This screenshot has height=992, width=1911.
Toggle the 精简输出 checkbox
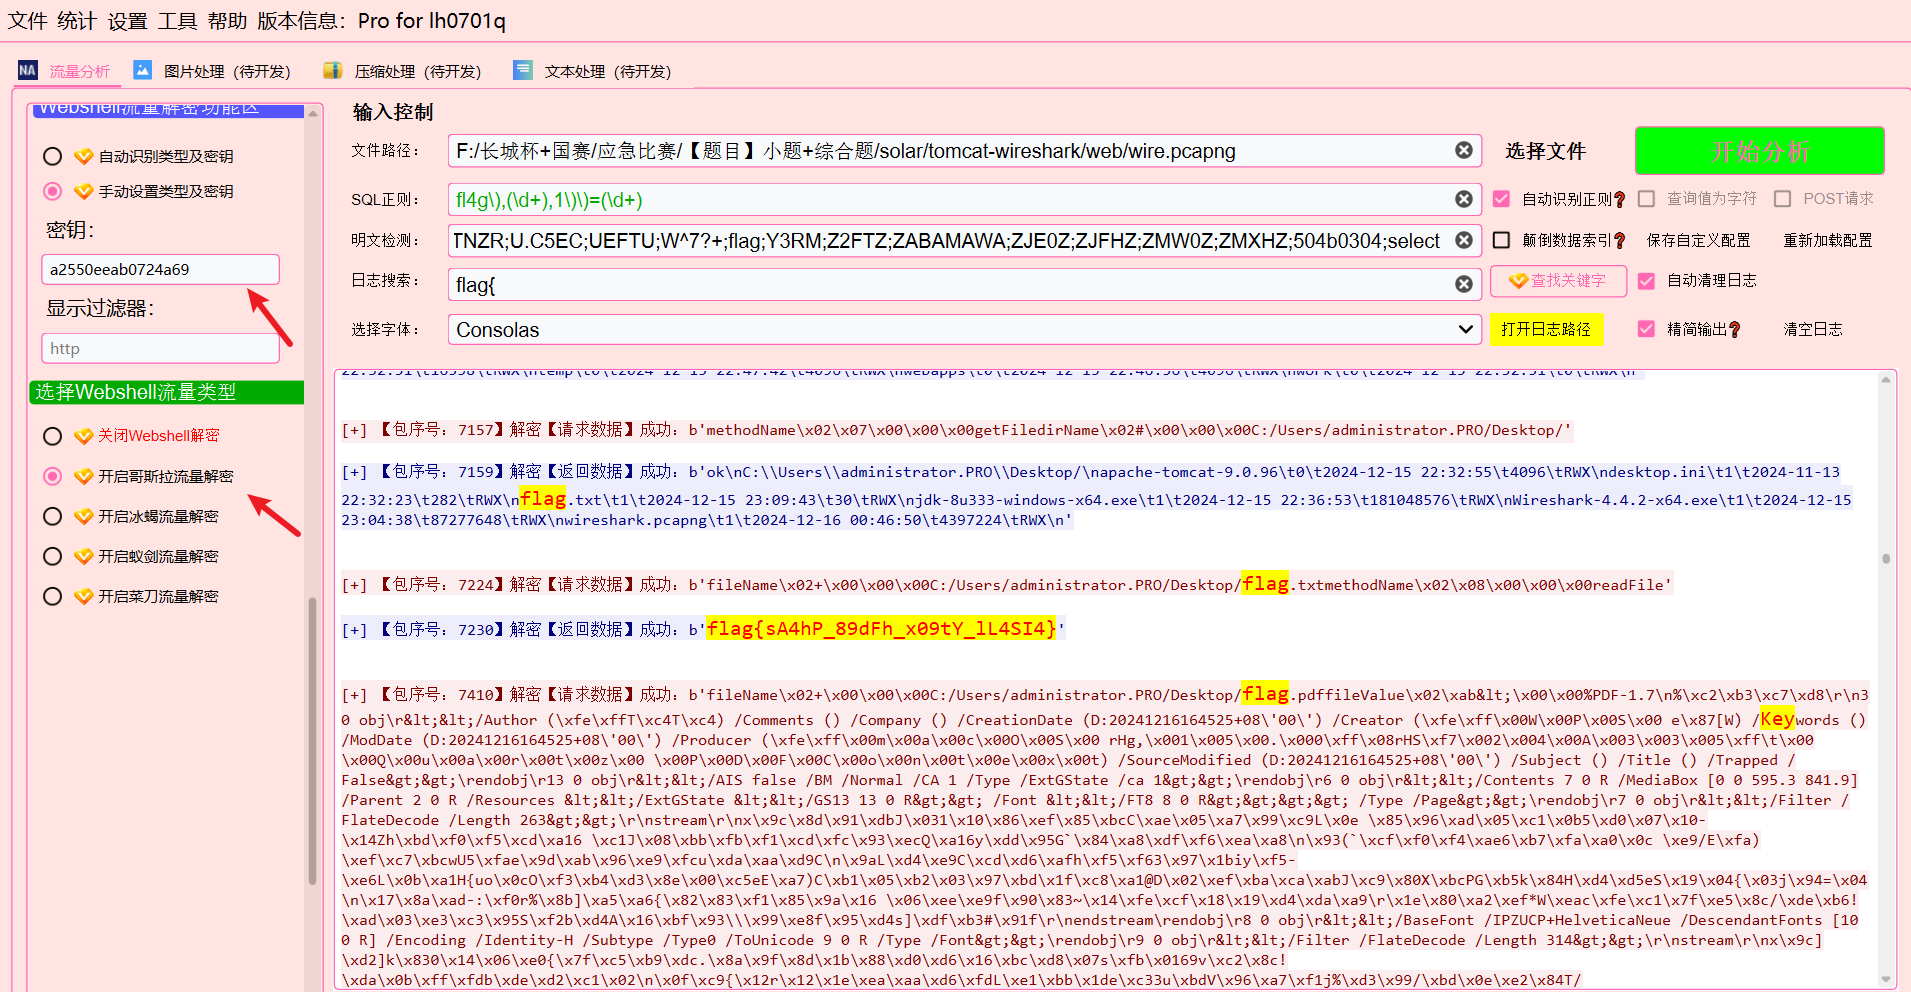[1646, 329]
